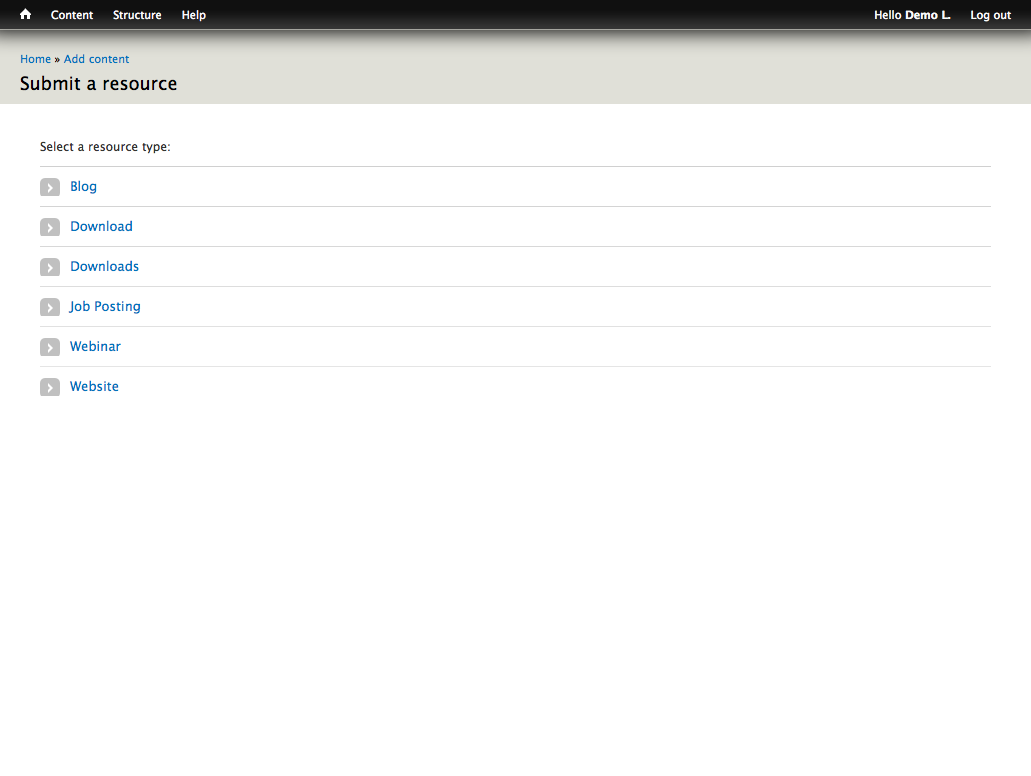Choose the Downloads resource type link
The image size is (1031, 776).
pyautogui.click(x=104, y=267)
